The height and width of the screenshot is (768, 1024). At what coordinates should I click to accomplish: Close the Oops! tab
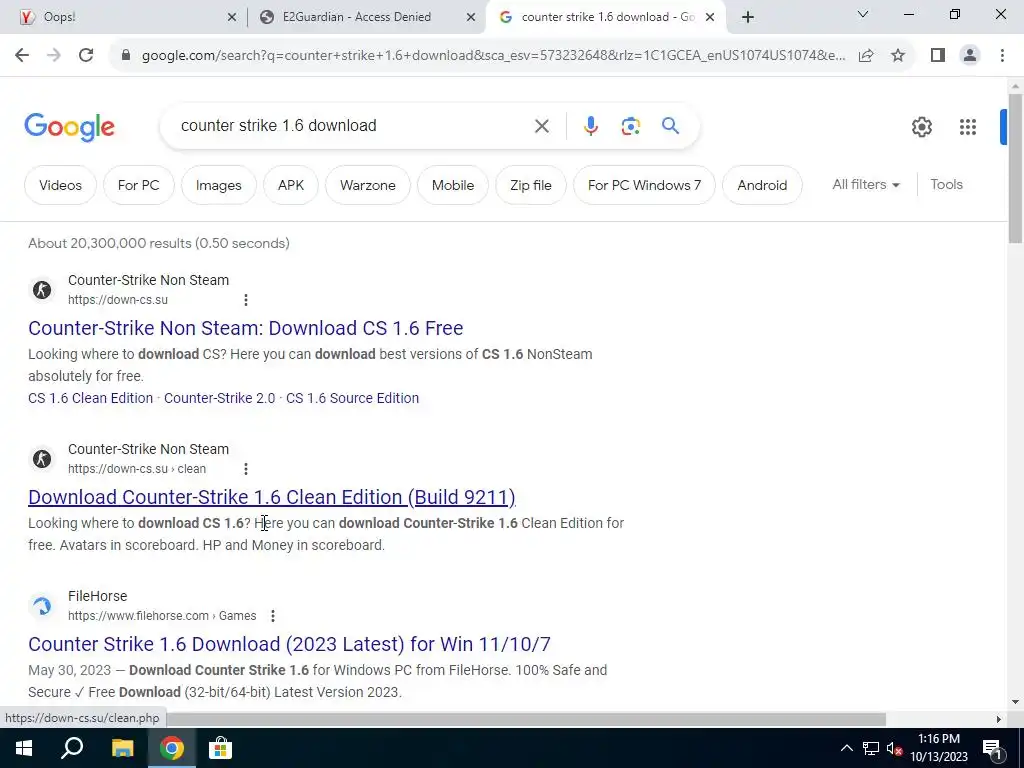pyautogui.click(x=232, y=18)
